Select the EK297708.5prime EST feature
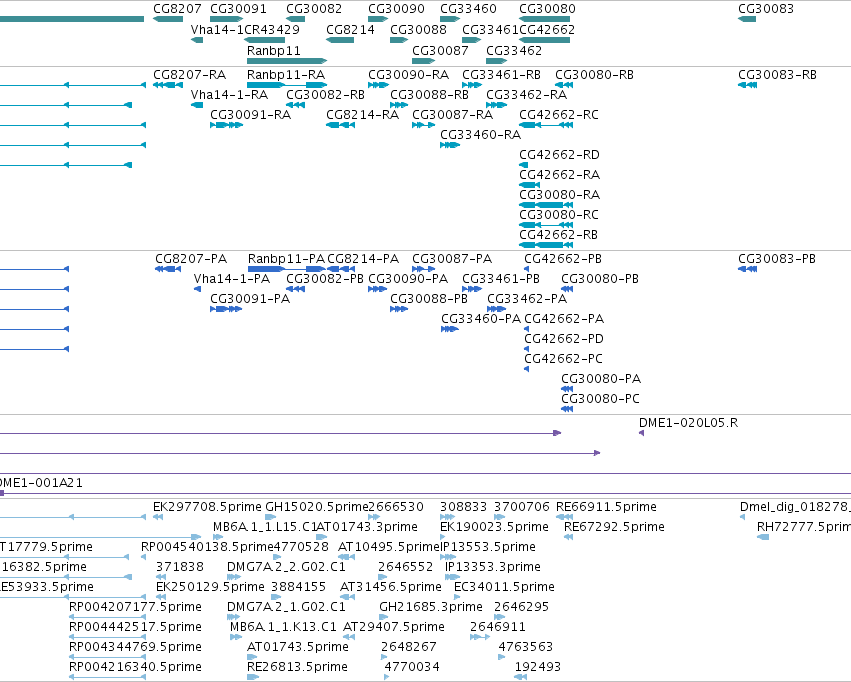Image resolution: width=851 pixels, height=682 pixels. 158,517
